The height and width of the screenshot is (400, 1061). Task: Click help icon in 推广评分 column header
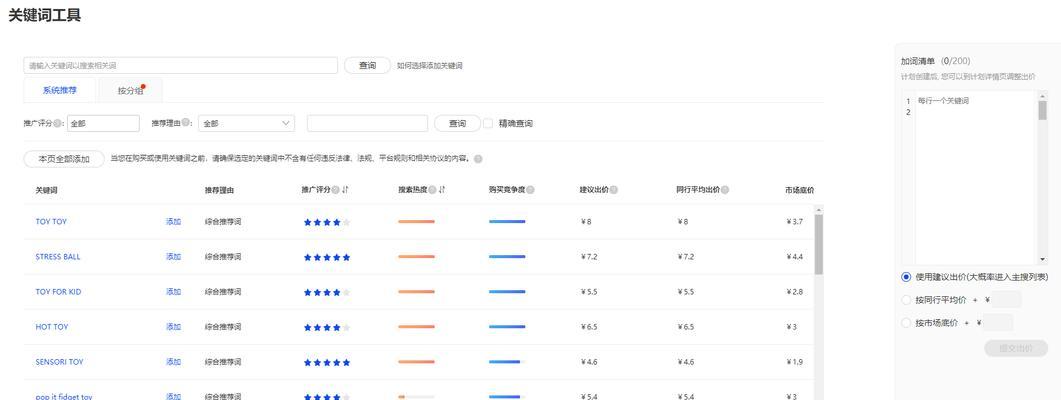pos(335,190)
